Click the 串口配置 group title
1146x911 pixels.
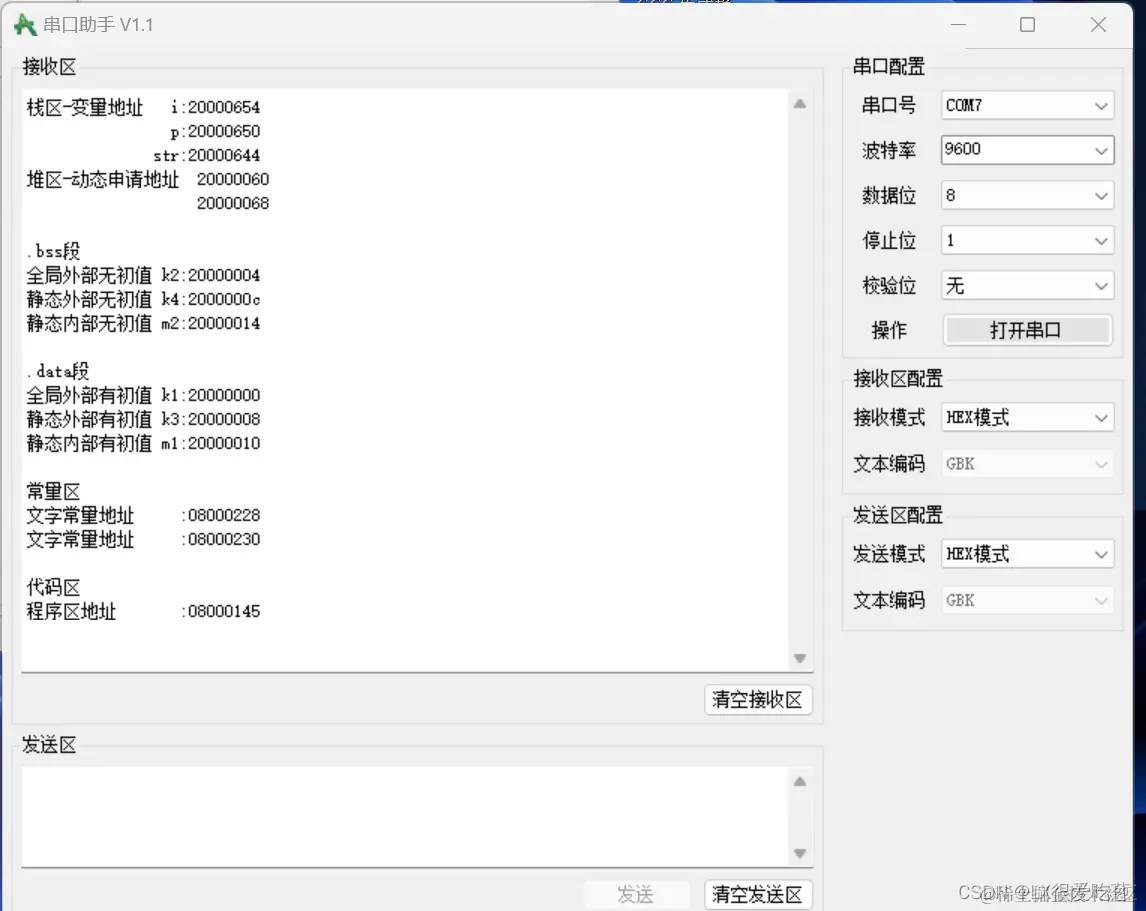[x=889, y=67]
